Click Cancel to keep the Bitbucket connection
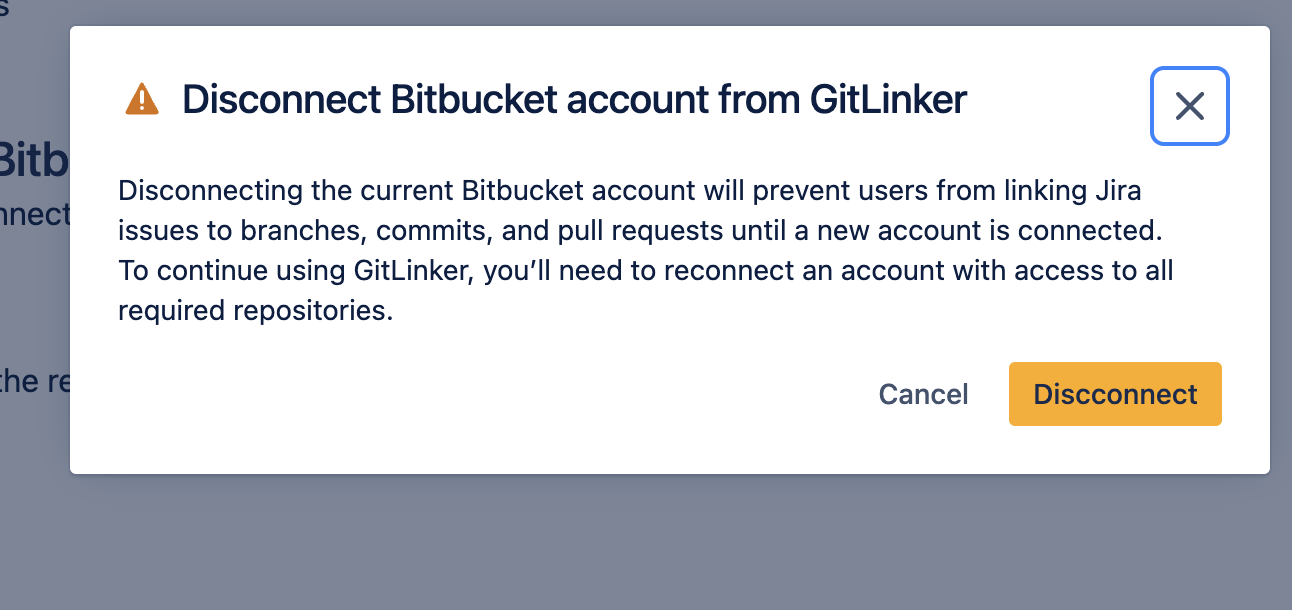 pyautogui.click(x=923, y=394)
